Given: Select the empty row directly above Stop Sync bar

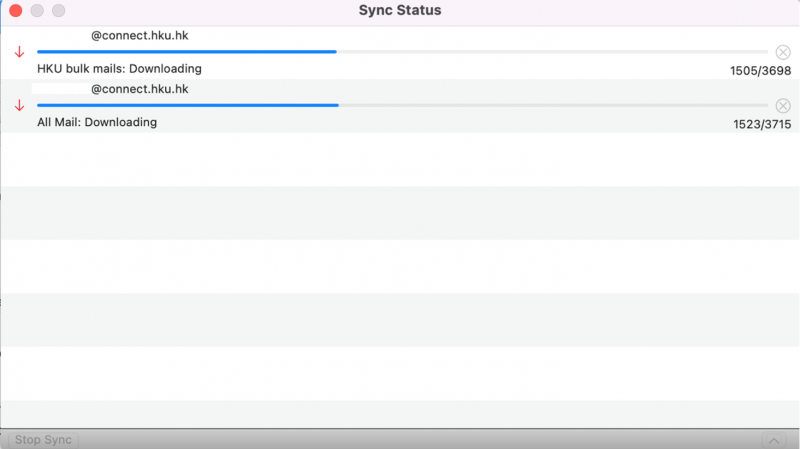Looking at the screenshot, I should 400,414.
